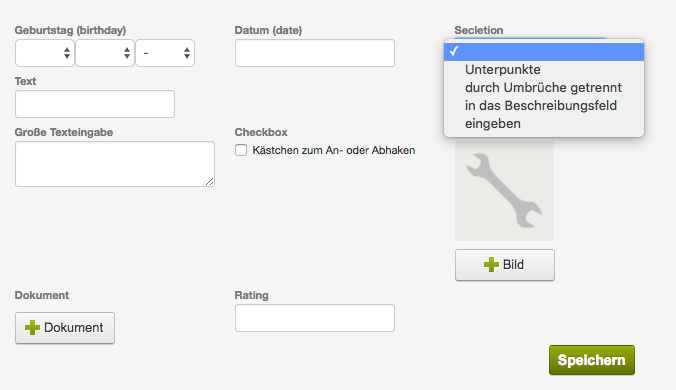The width and height of the screenshot is (676, 390).
Task: Click into the Text input field
Action: tap(95, 104)
